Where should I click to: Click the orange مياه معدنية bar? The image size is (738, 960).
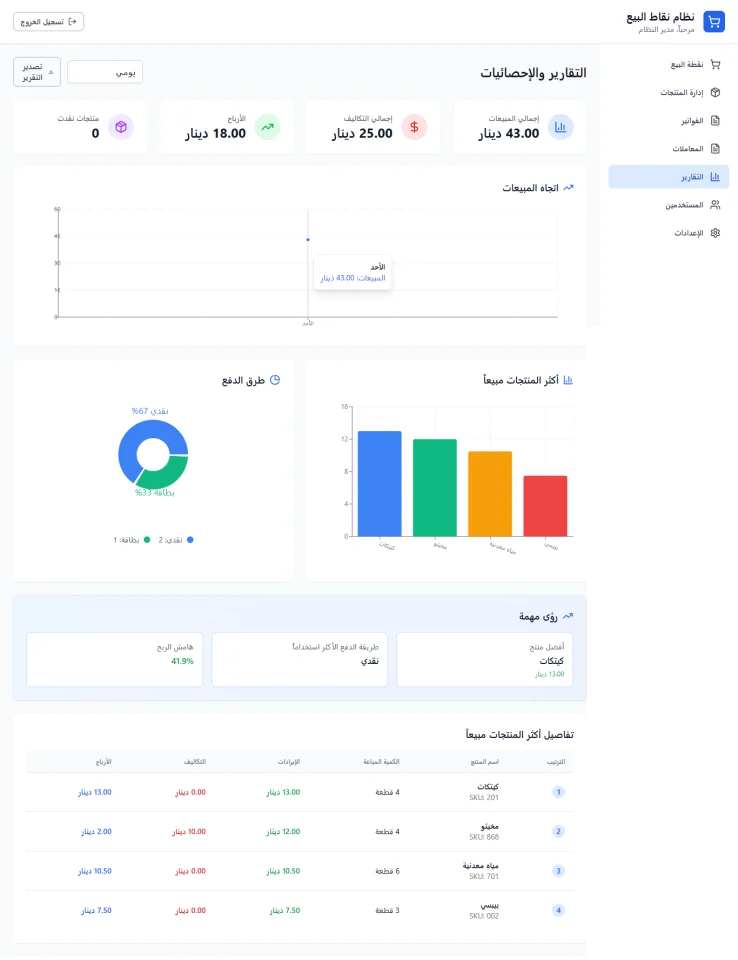coord(490,494)
